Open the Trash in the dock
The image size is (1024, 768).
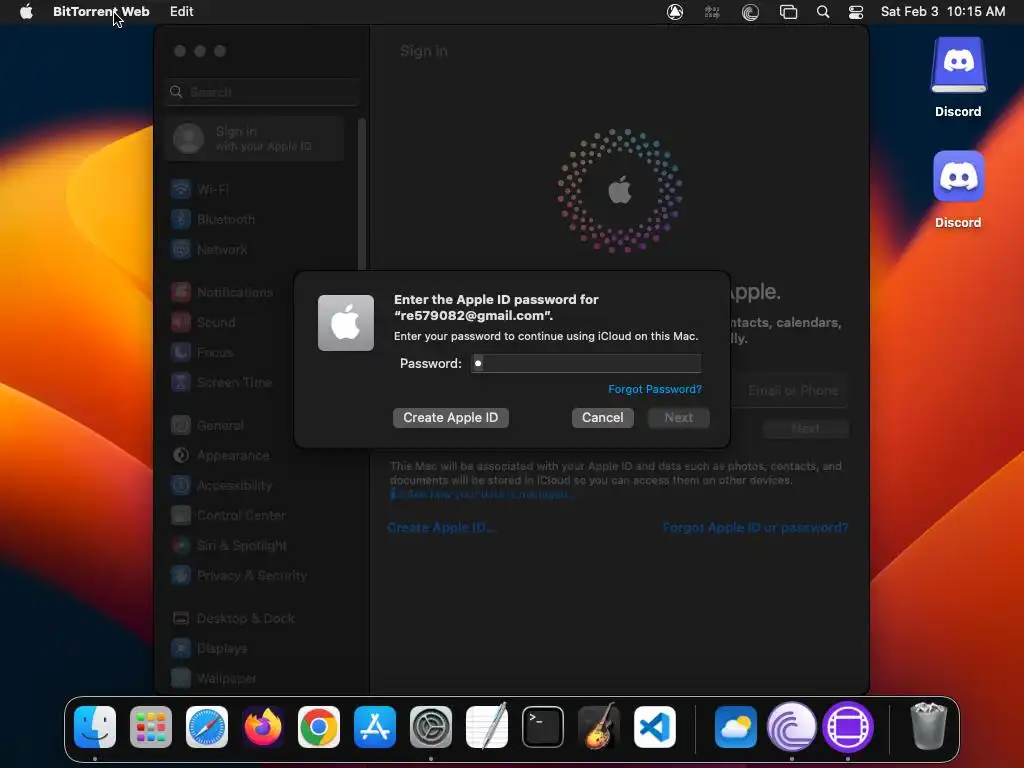(x=928, y=727)
